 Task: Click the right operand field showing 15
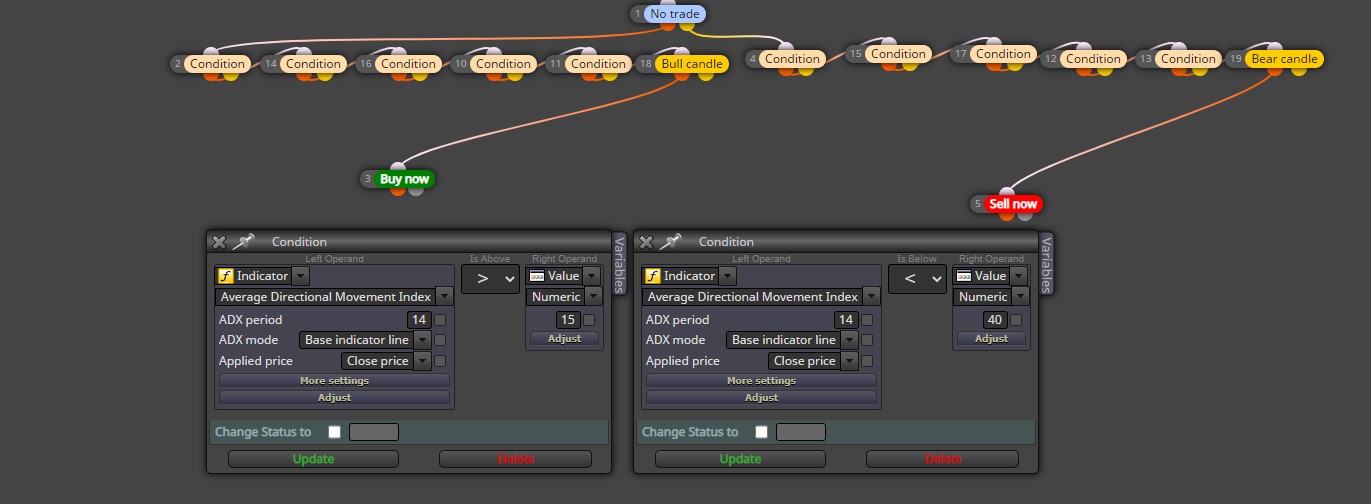[x=568, y=320]
